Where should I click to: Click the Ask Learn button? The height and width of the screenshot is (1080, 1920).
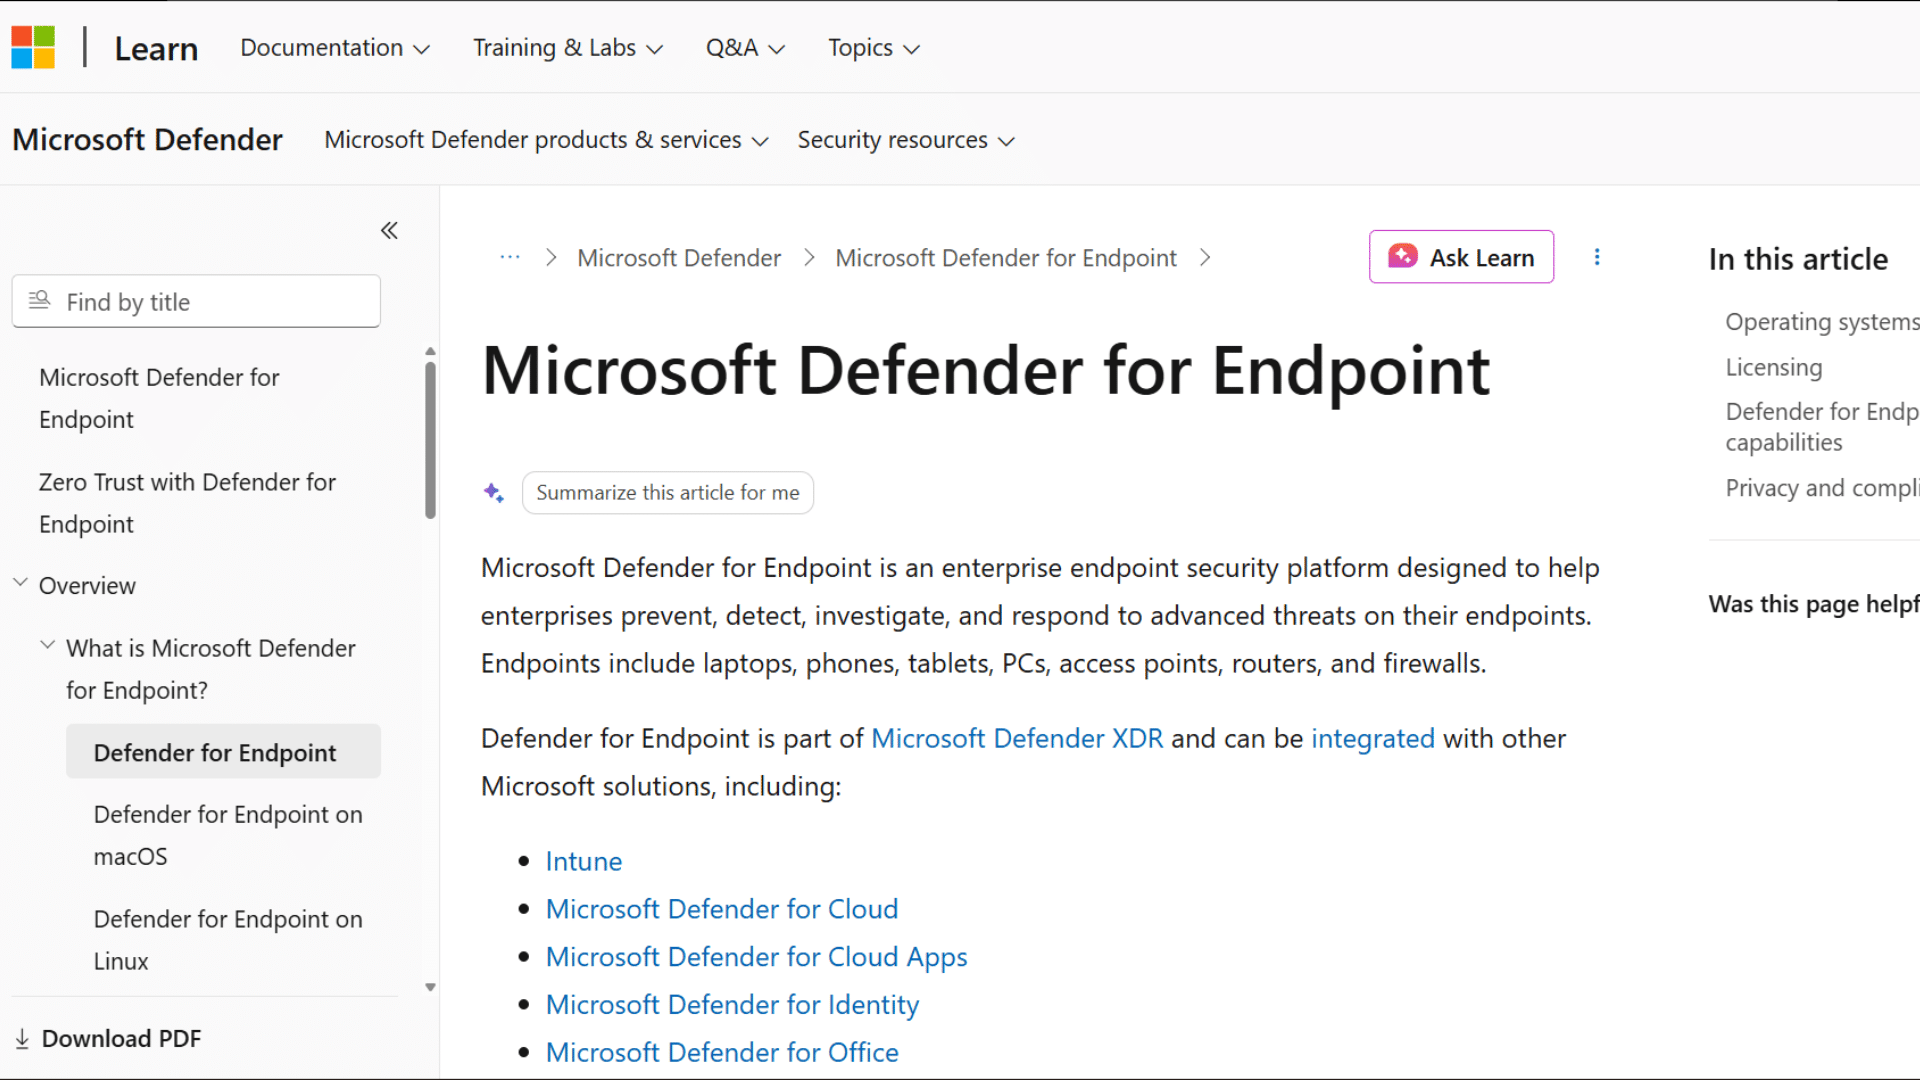click(x=1461, y=257)
